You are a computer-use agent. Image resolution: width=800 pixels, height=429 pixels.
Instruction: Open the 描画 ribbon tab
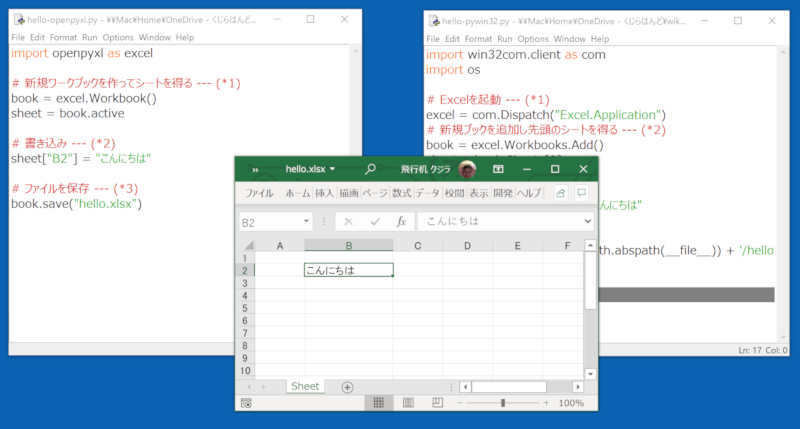(349, 193)
